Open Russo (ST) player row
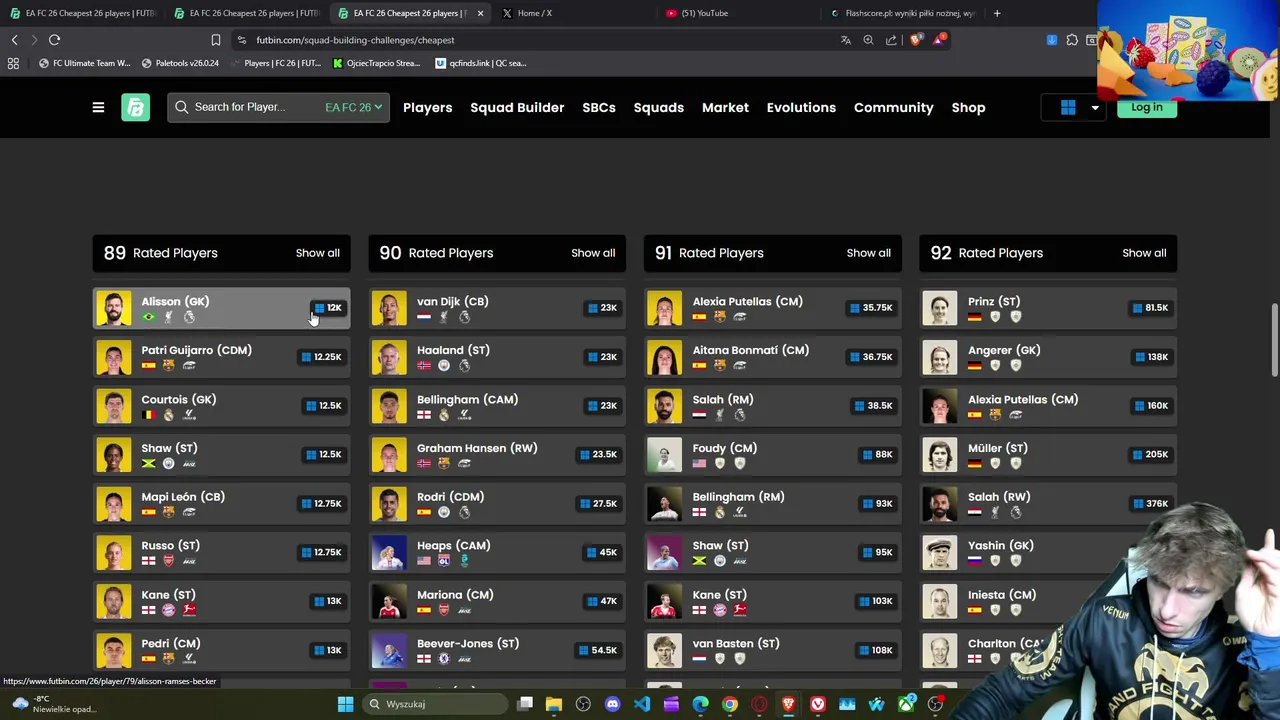 tap(221, 552)
